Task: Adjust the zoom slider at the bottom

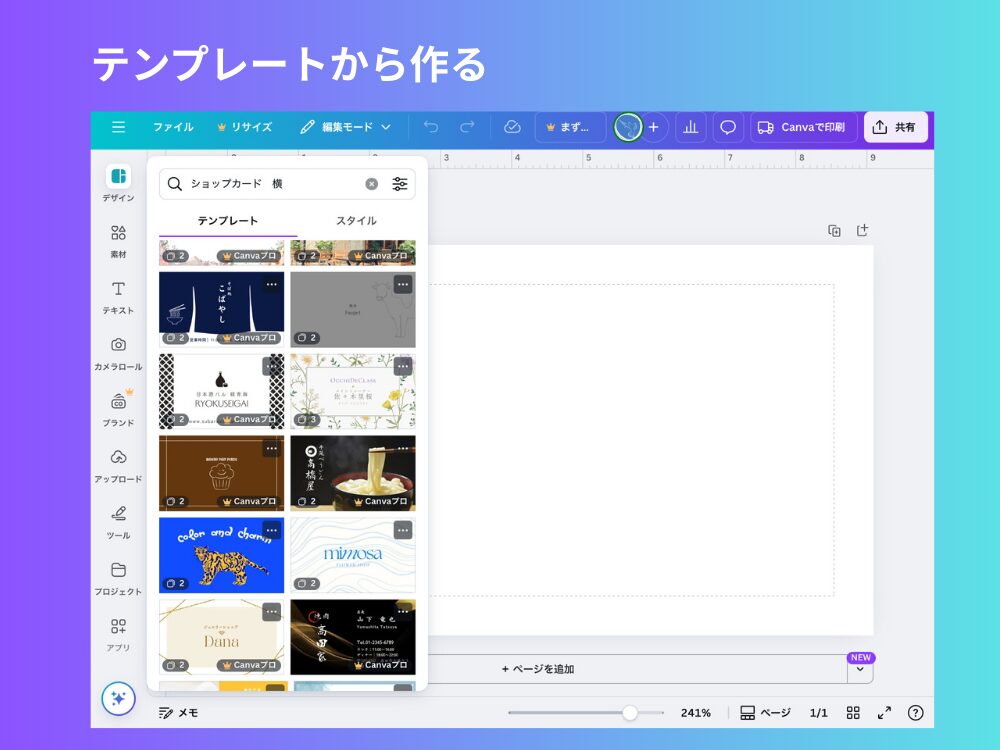Action: point(630,713)
